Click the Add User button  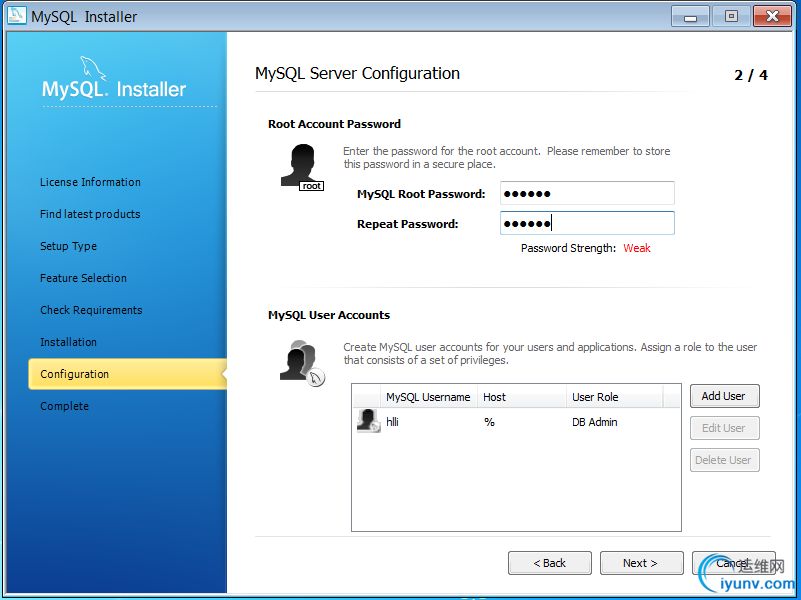click(724, 396)
